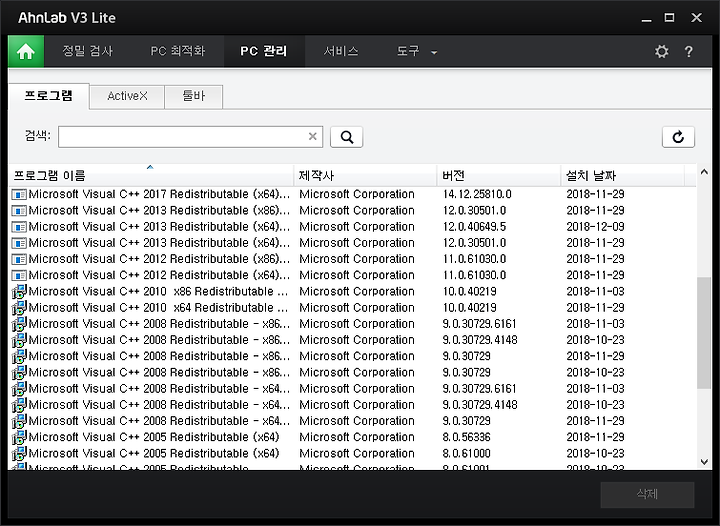Clear the search field with the X
720x526 pixels.
tap(313, 136)
